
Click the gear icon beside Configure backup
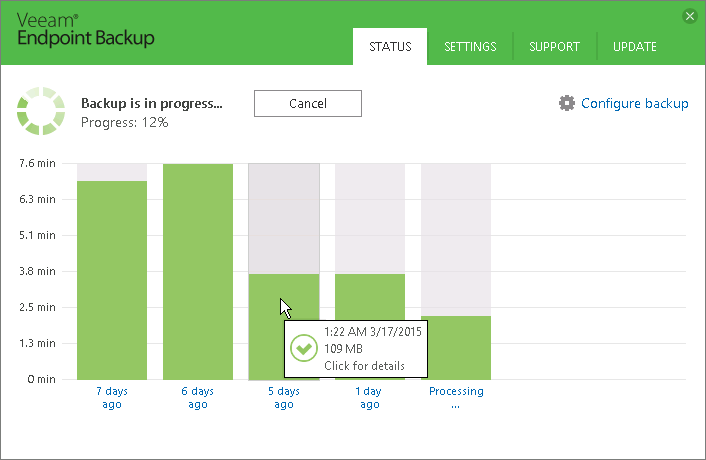567,103
